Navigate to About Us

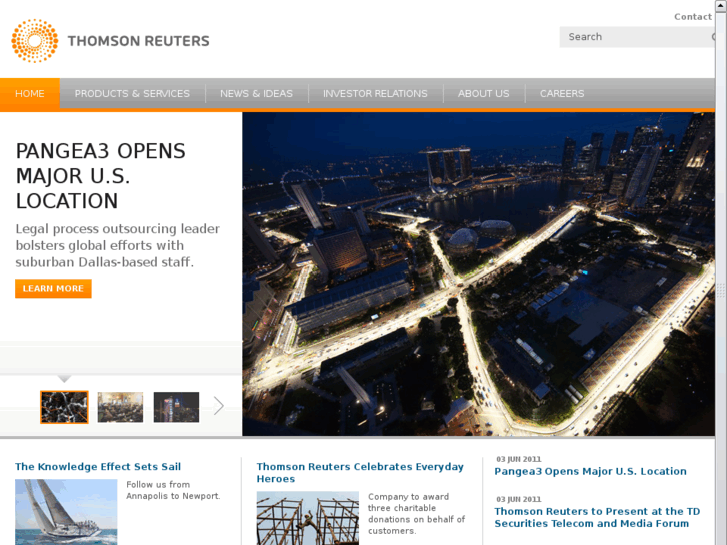[x=484, y=94]
